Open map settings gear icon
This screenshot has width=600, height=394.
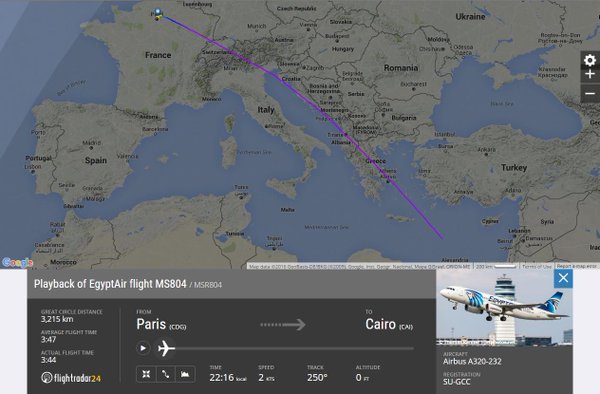pyautogui.click(x=590, y=60)
